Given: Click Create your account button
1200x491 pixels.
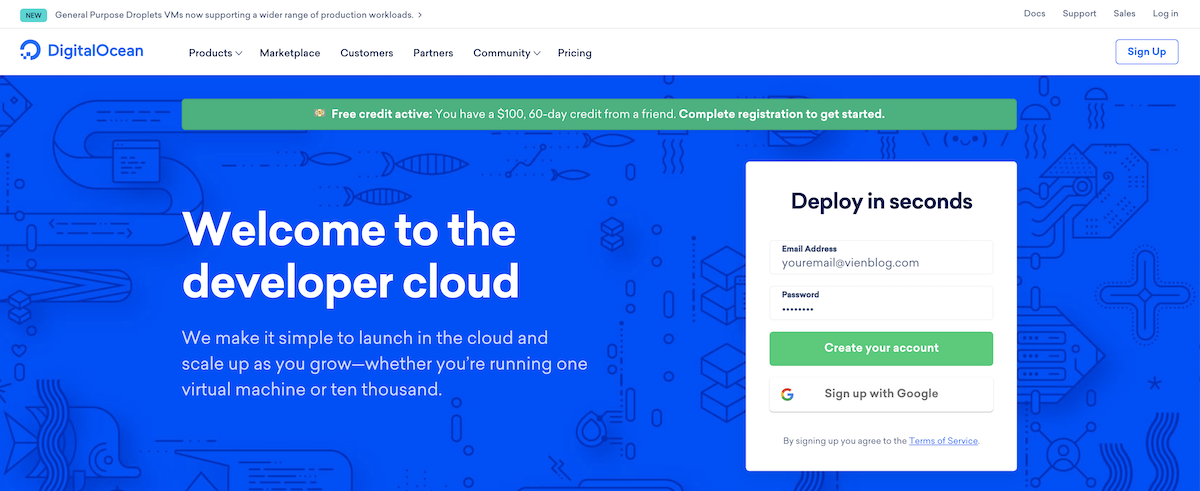Looking at the screenshot, I should tap(881, 348).
